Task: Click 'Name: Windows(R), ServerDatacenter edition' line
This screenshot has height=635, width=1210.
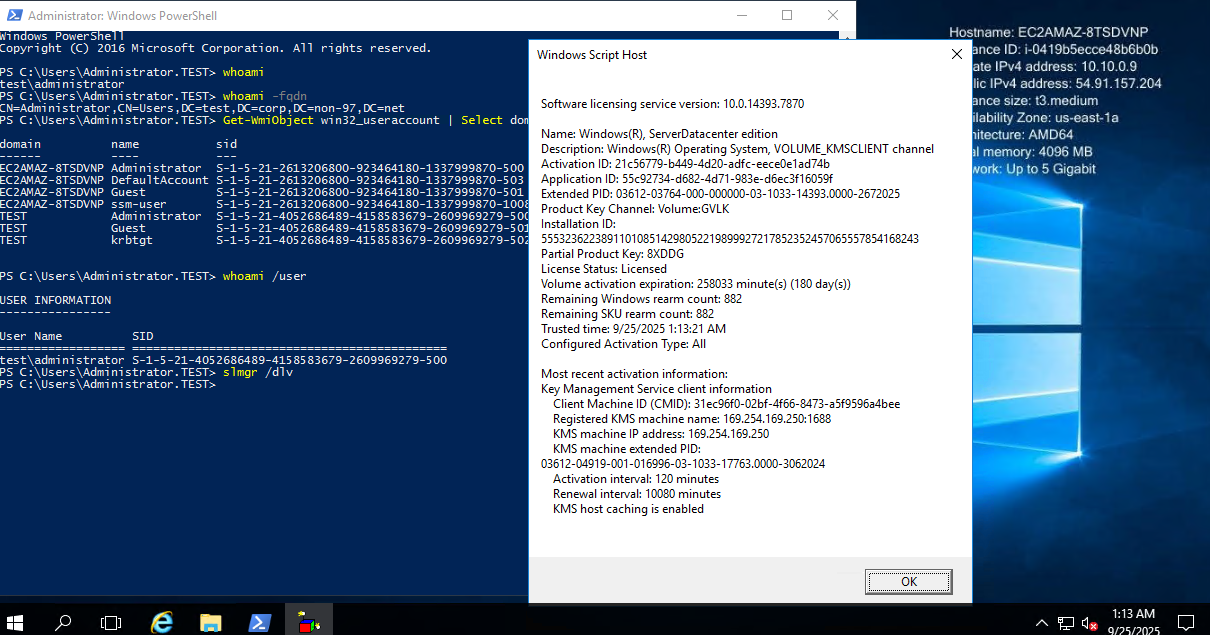Action: click(659, 134)
